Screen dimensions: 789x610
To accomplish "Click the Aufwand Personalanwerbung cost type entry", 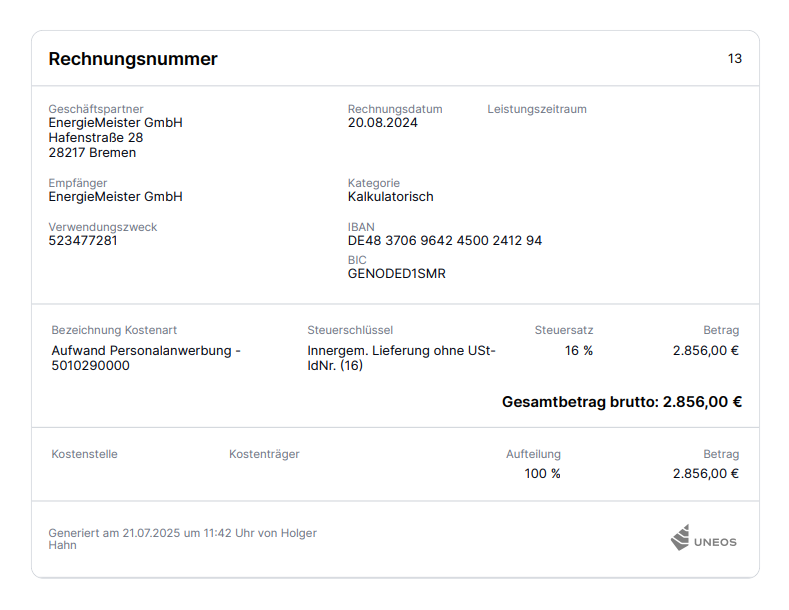I will pyautogui.click(x=146, y=358).
